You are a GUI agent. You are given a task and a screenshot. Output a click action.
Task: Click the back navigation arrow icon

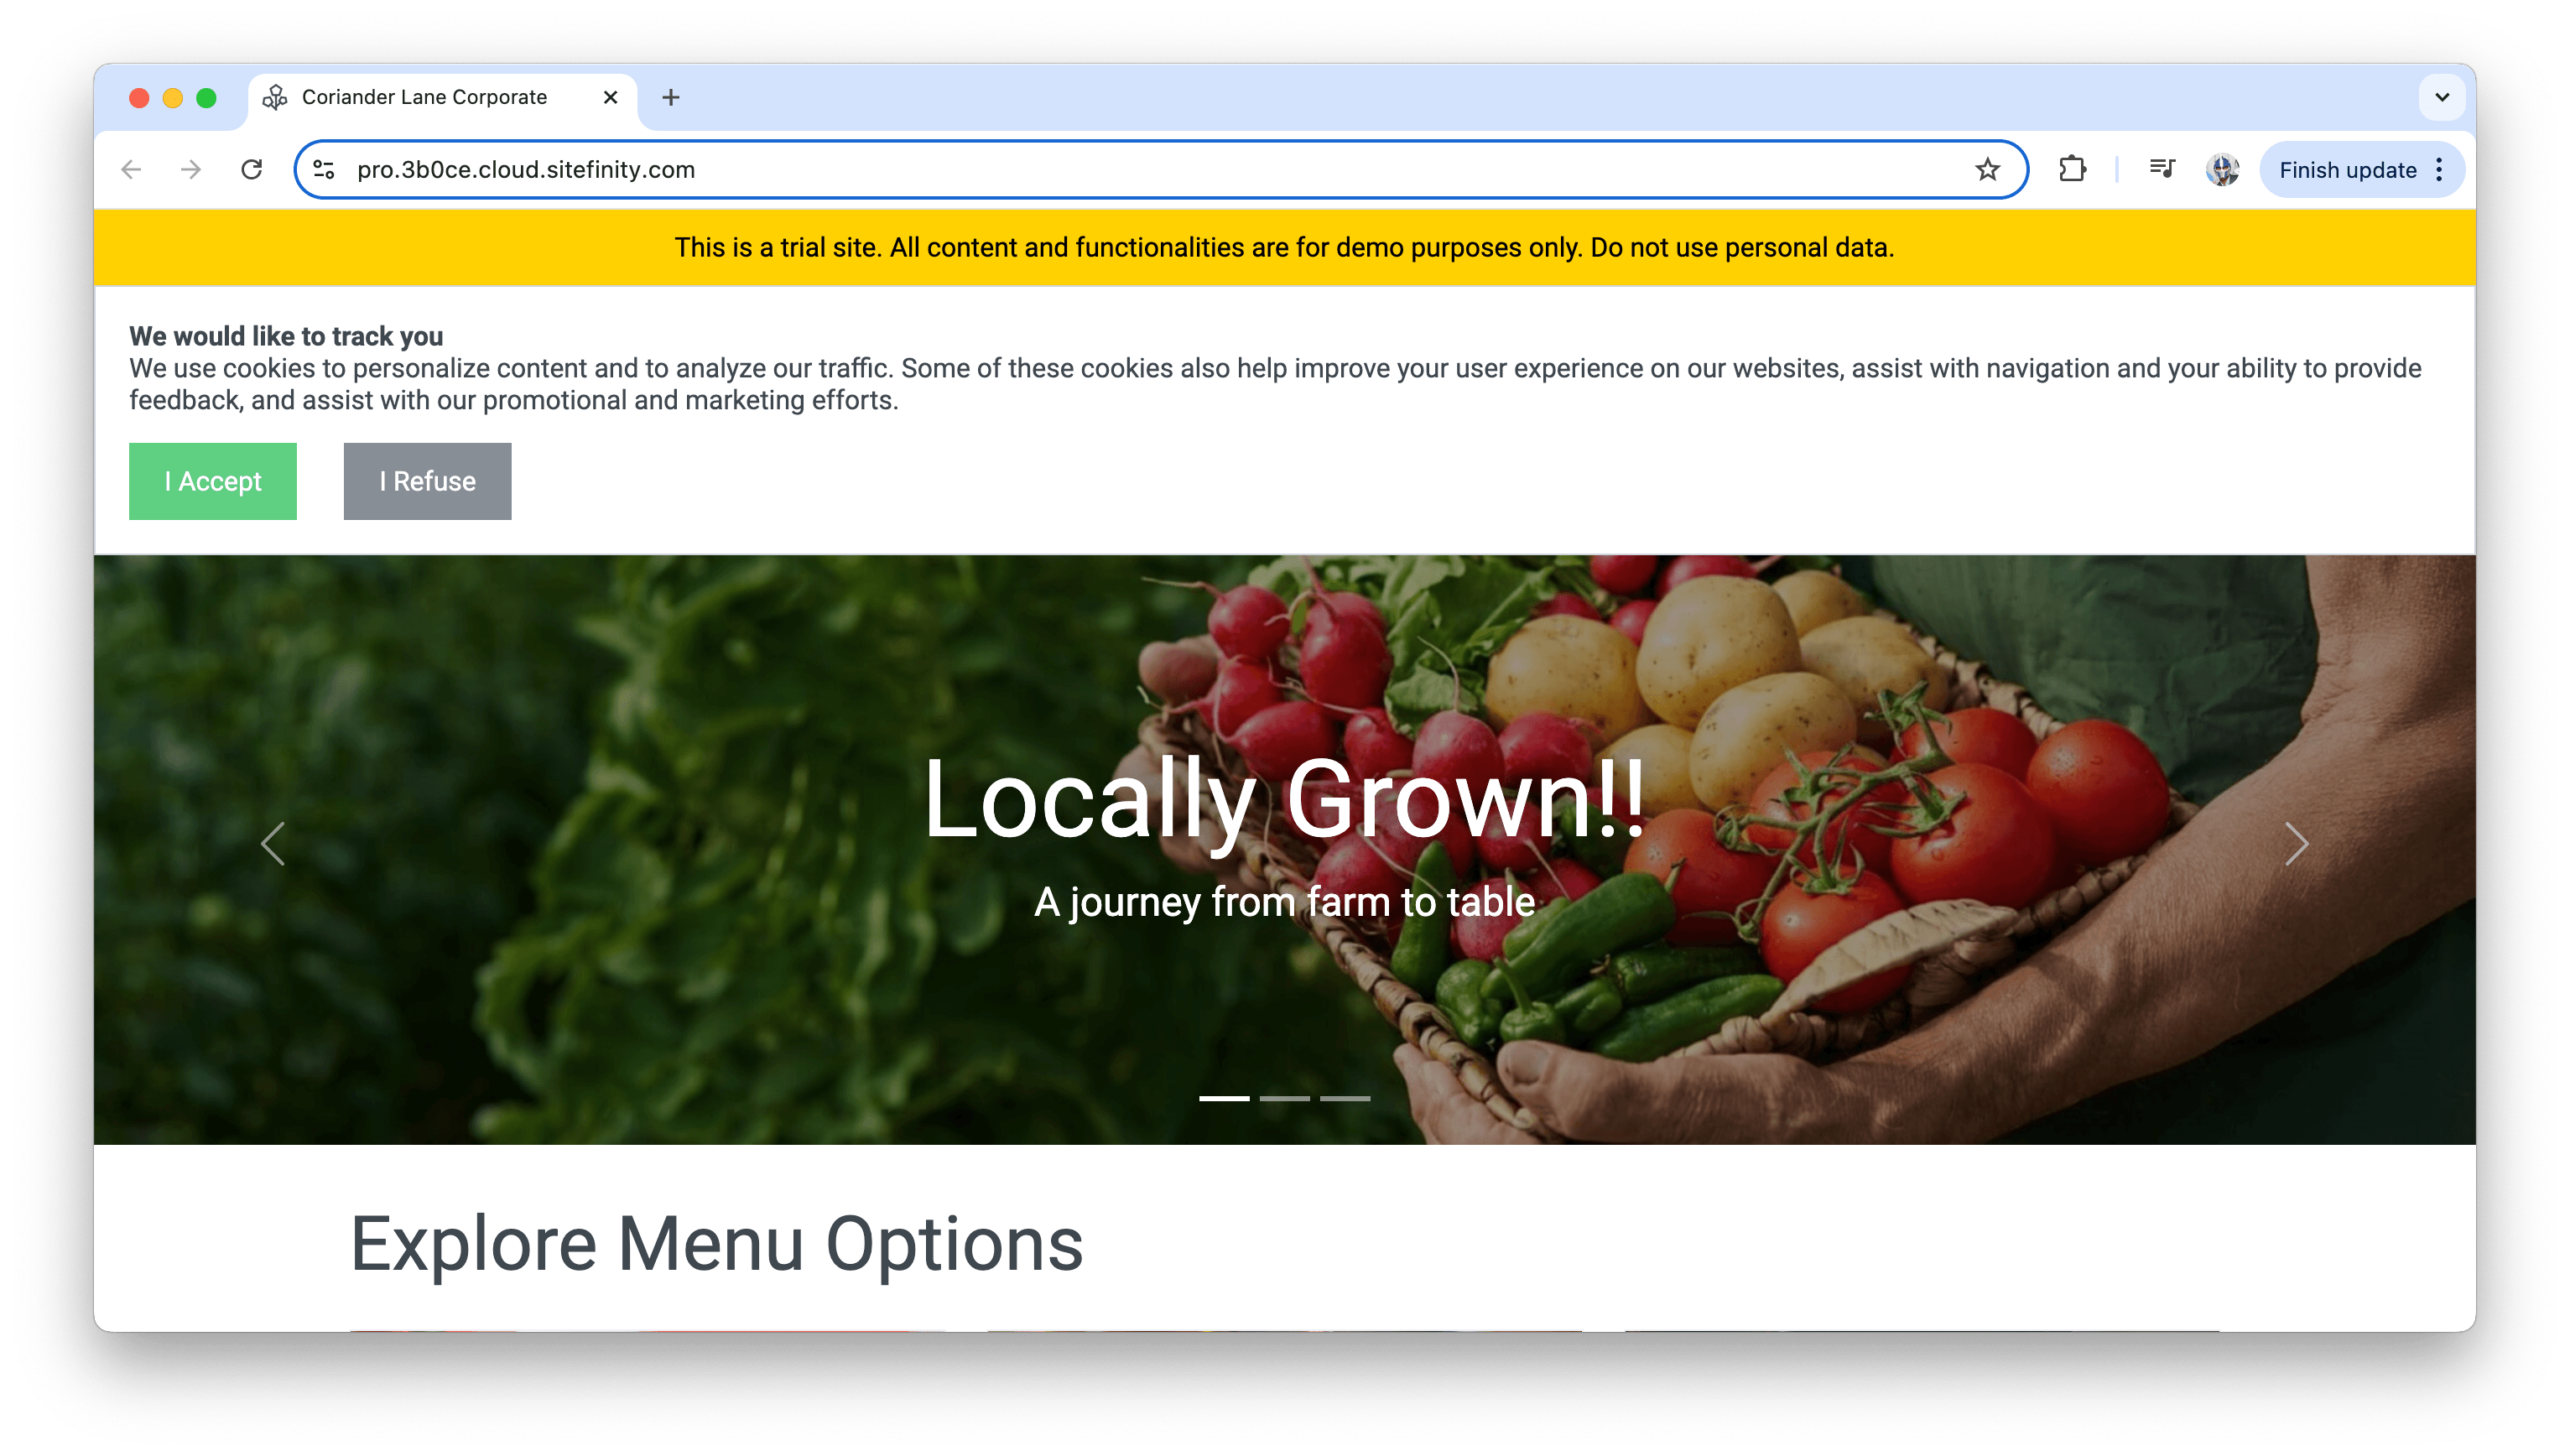click(134, 169)
